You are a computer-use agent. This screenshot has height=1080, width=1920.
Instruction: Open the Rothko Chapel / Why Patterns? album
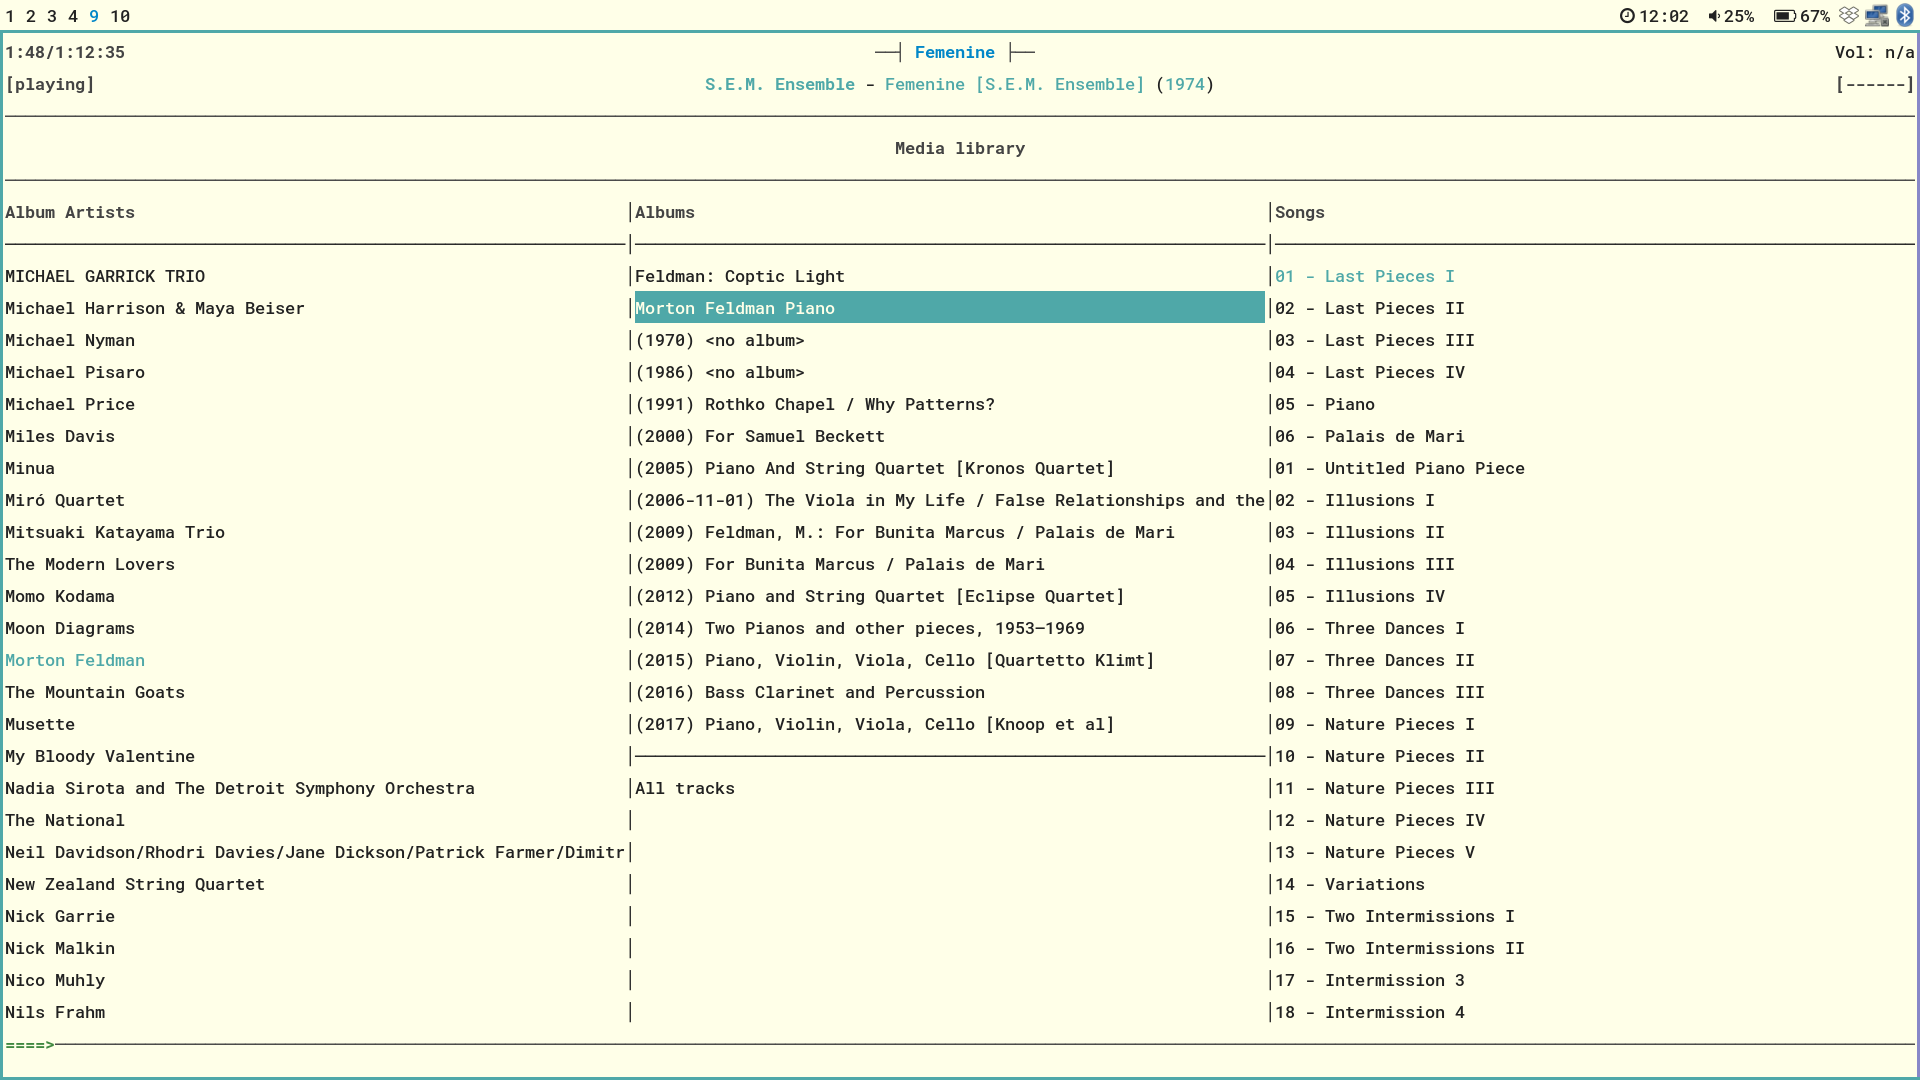coord(814,405)
